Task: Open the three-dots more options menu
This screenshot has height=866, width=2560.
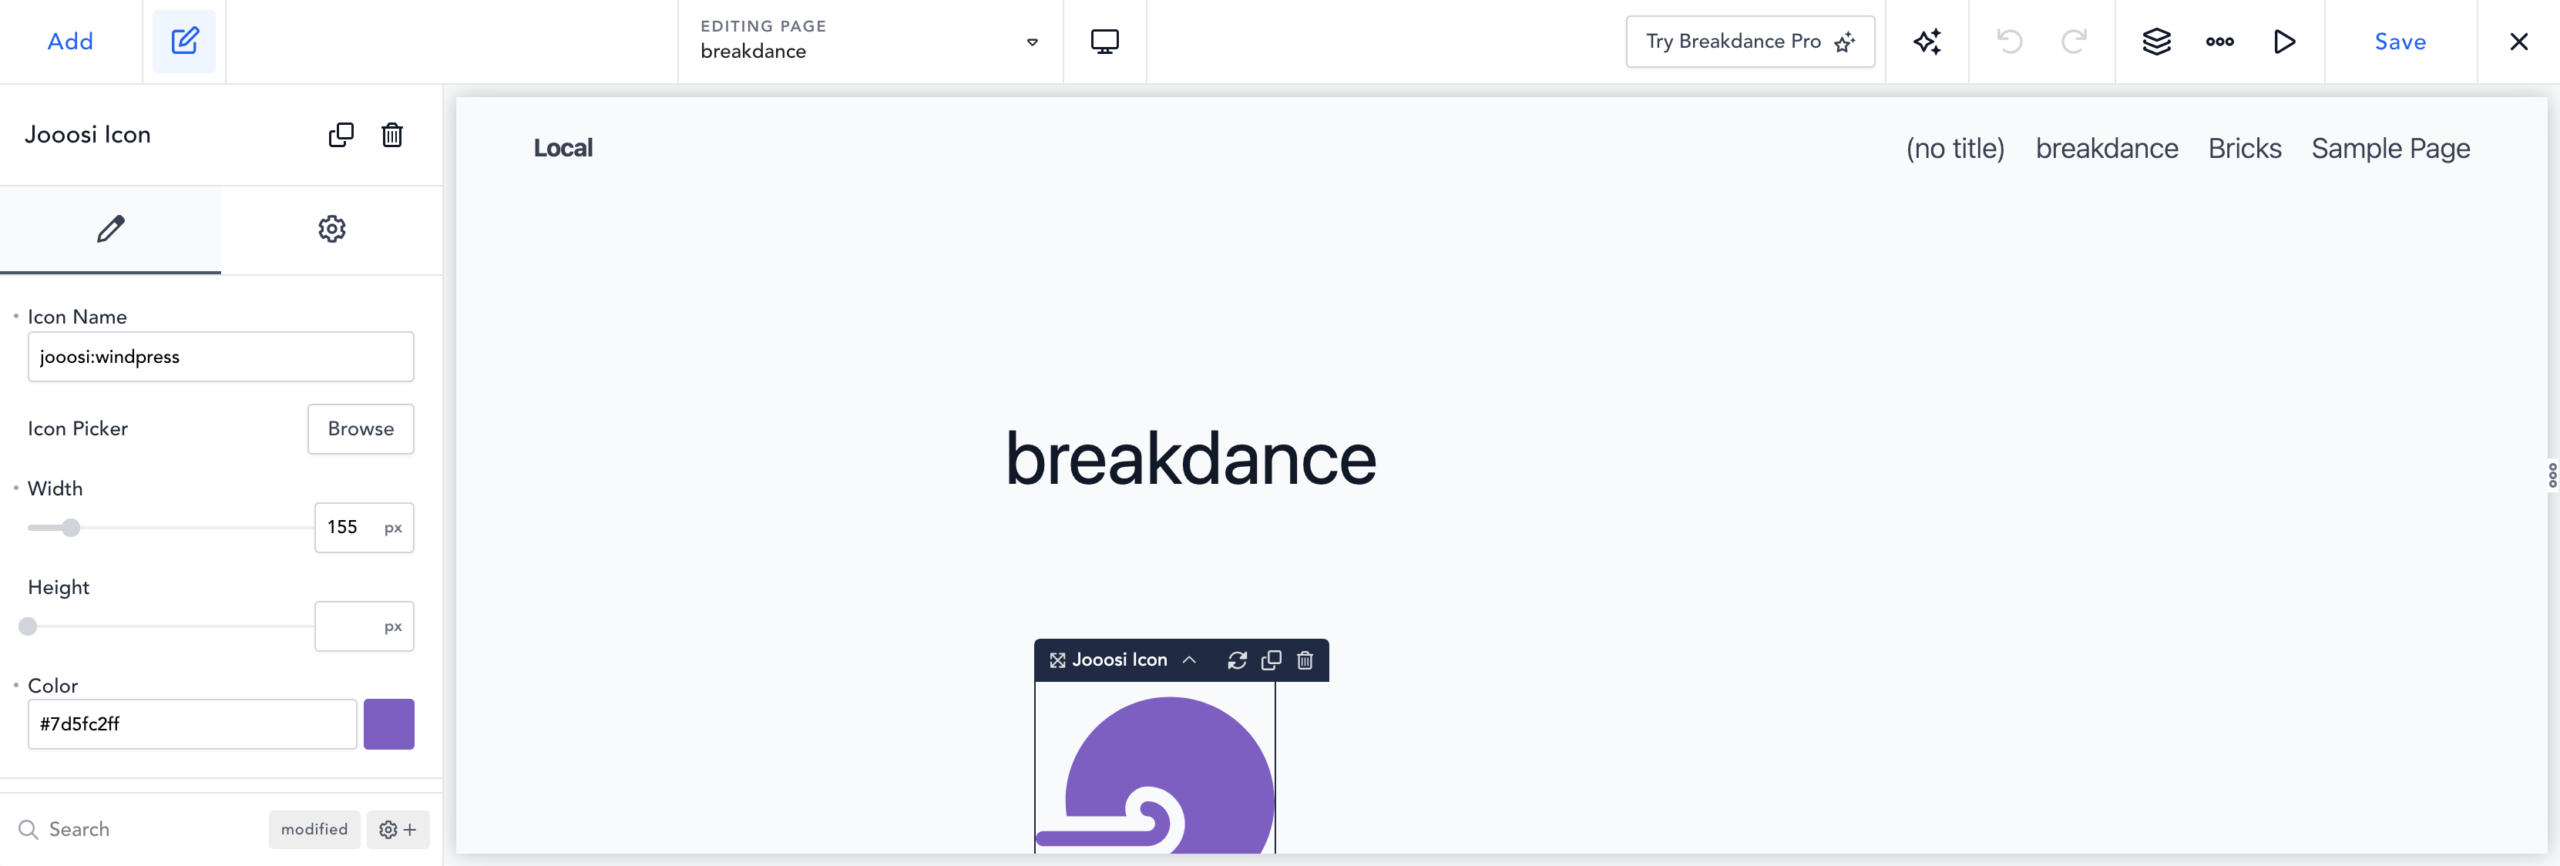Action: [x=2220, y=41]
